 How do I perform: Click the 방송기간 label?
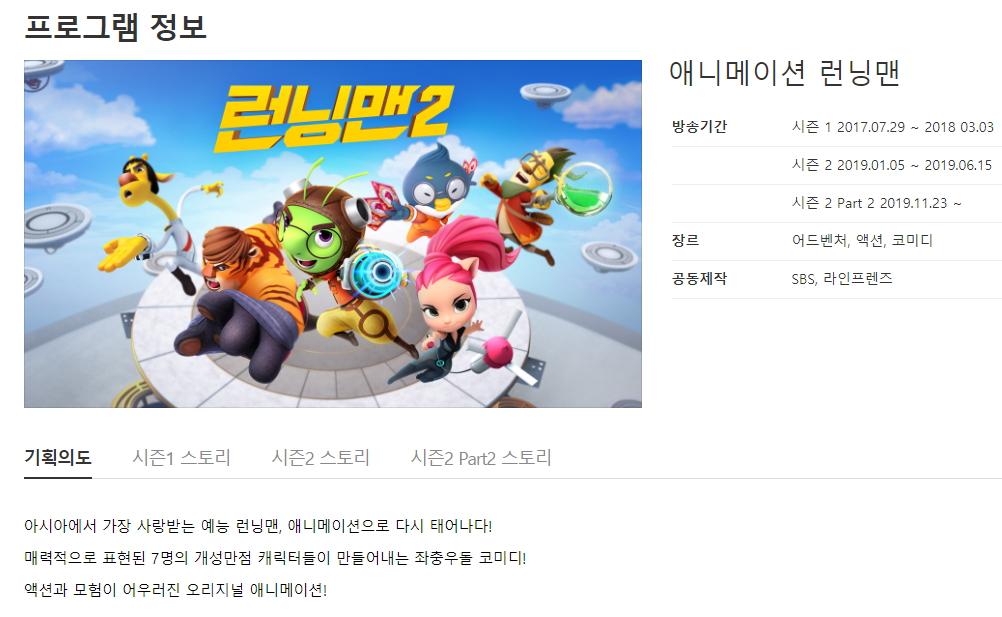click(699, 126)
